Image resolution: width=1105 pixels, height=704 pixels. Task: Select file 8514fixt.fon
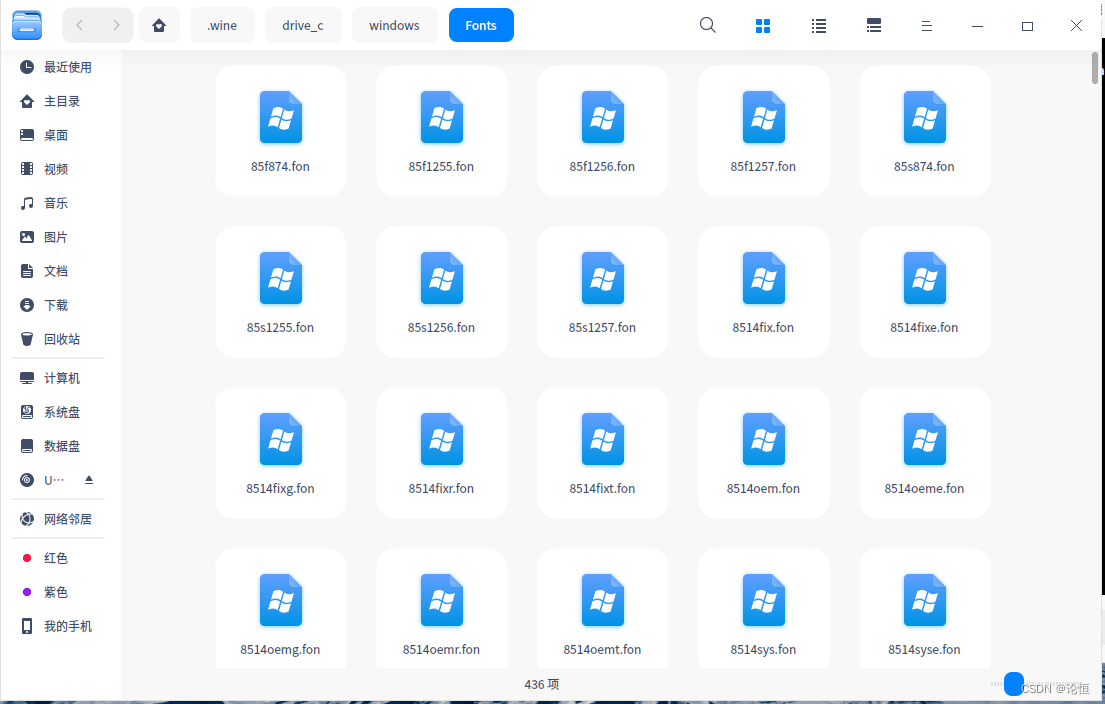[603, 453]
